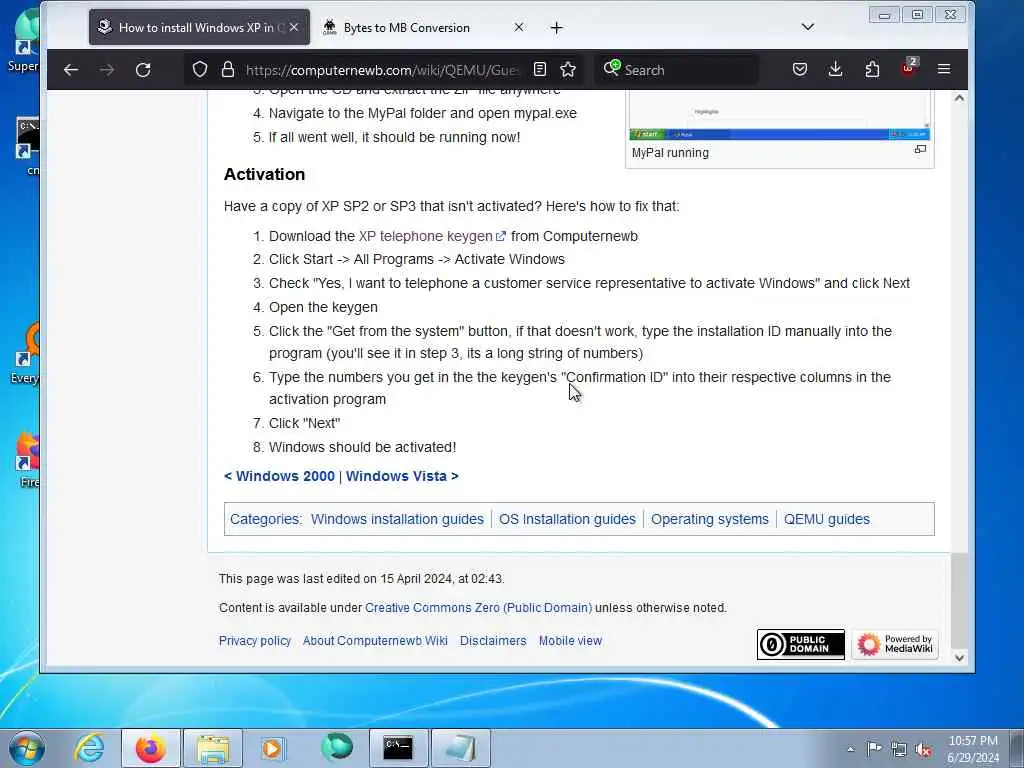
Task: Open the taskbar clock and date
Action: coord(973,749)
